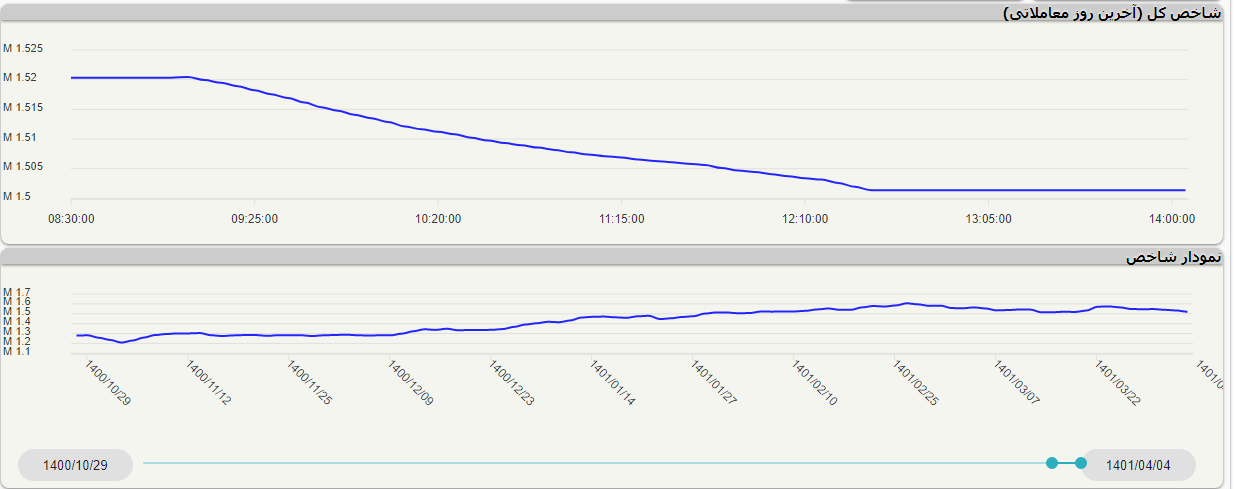The image size is (1235, 489).
Task: Click the 09:25:00 time axis label
Action: pyautogui.click(x=254, y=218)
